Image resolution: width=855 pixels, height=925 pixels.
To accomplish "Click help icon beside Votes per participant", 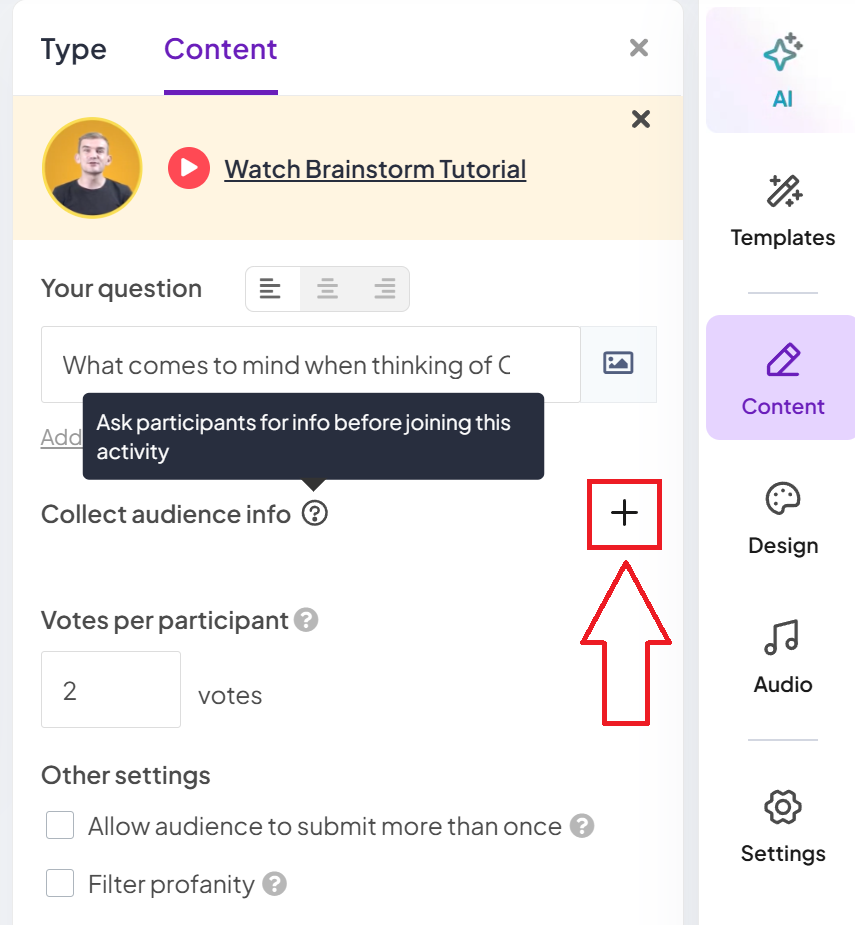I will coord(306,620).
